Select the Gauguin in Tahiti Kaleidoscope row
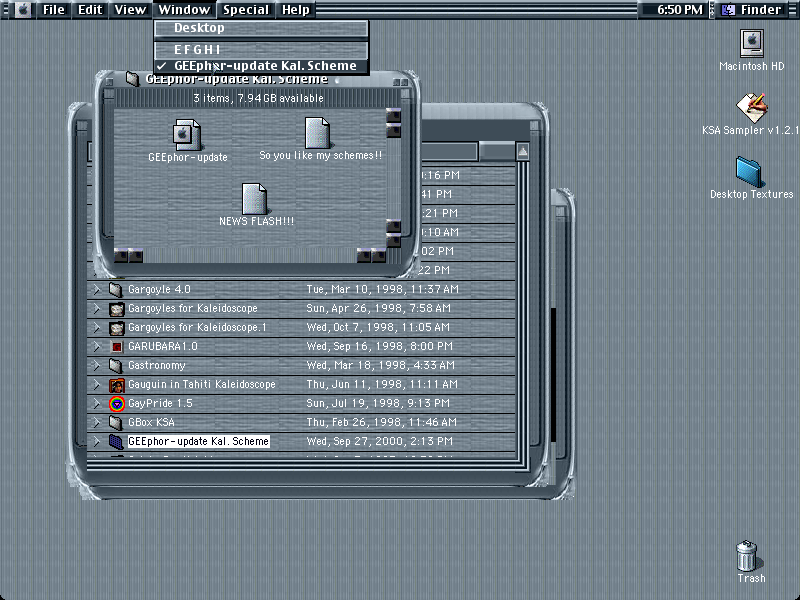Image resolution: width=800 pixels, height=600 pixels. (301, 385)
